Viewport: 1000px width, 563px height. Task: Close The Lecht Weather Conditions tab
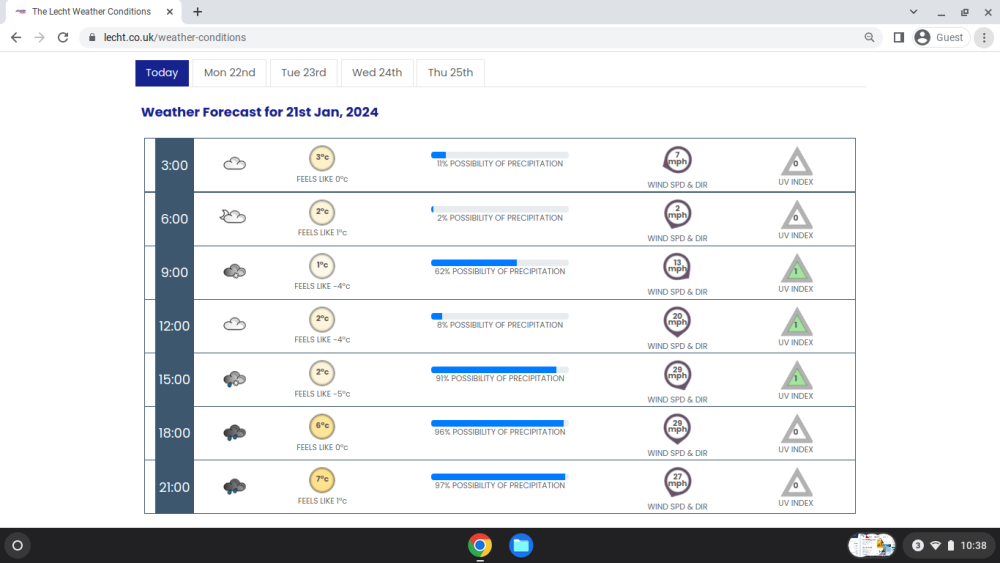coord(170,11)
